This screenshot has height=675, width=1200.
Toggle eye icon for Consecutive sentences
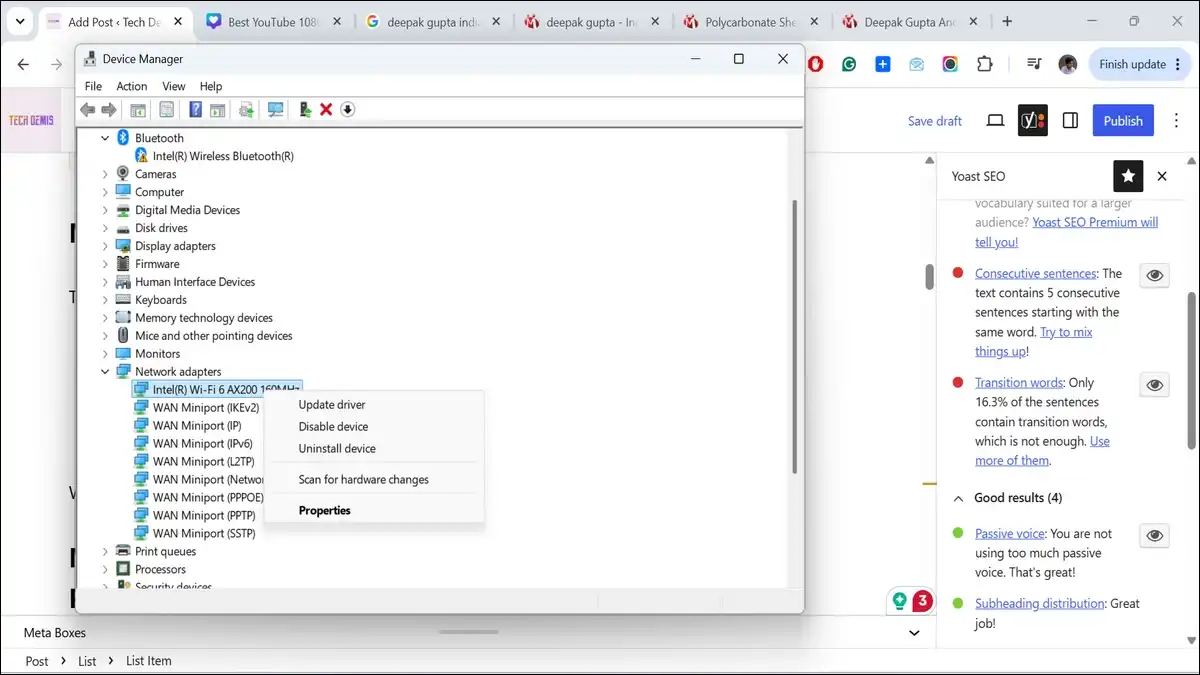(x=1154, y=275)
